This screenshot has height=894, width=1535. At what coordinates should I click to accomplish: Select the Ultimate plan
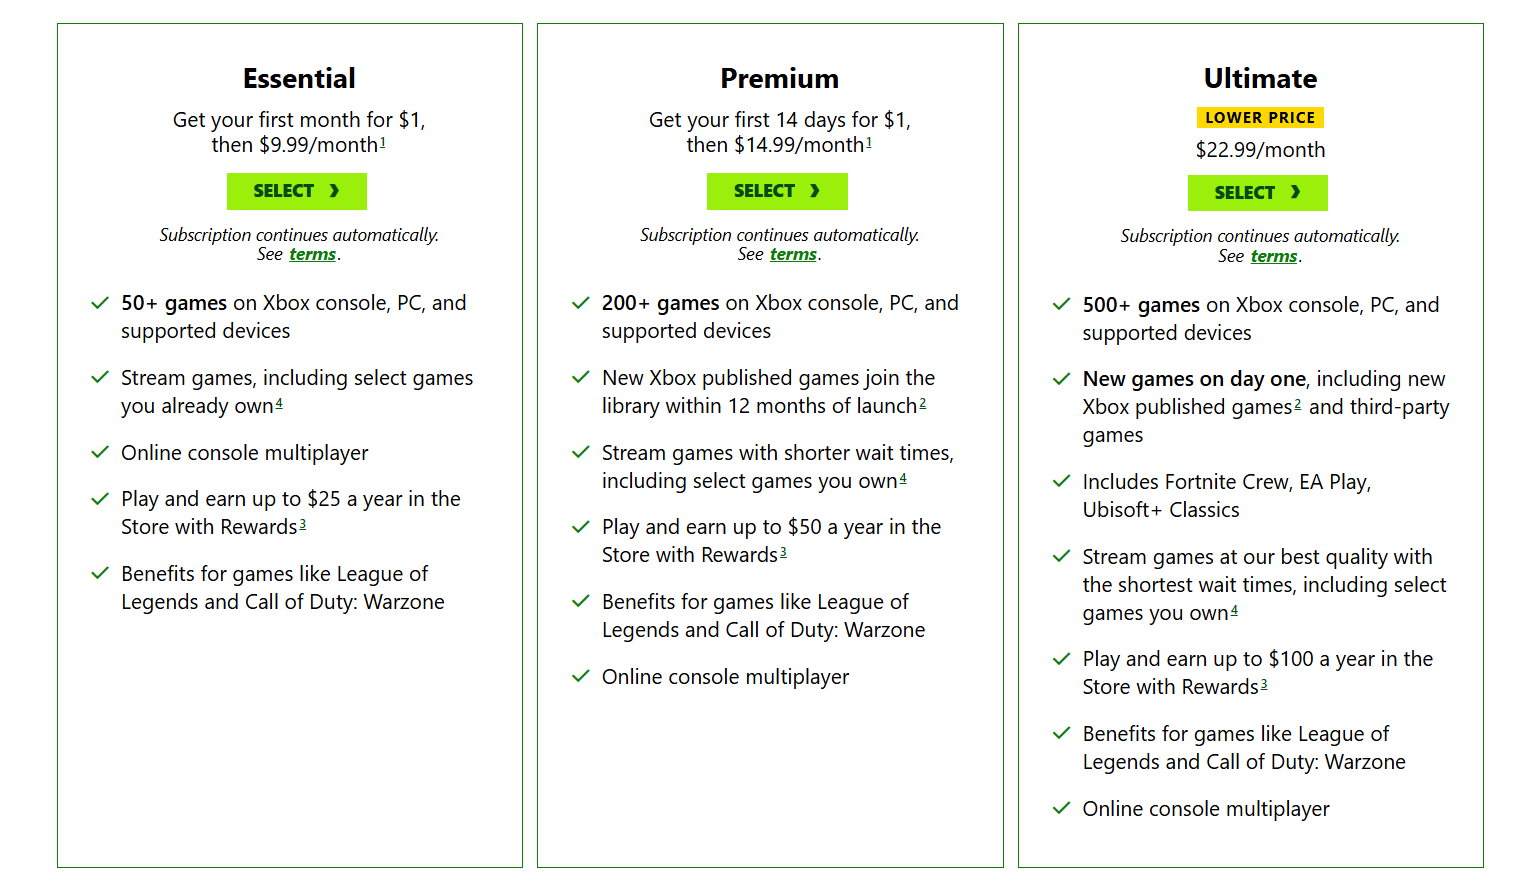click(1257, 193)
